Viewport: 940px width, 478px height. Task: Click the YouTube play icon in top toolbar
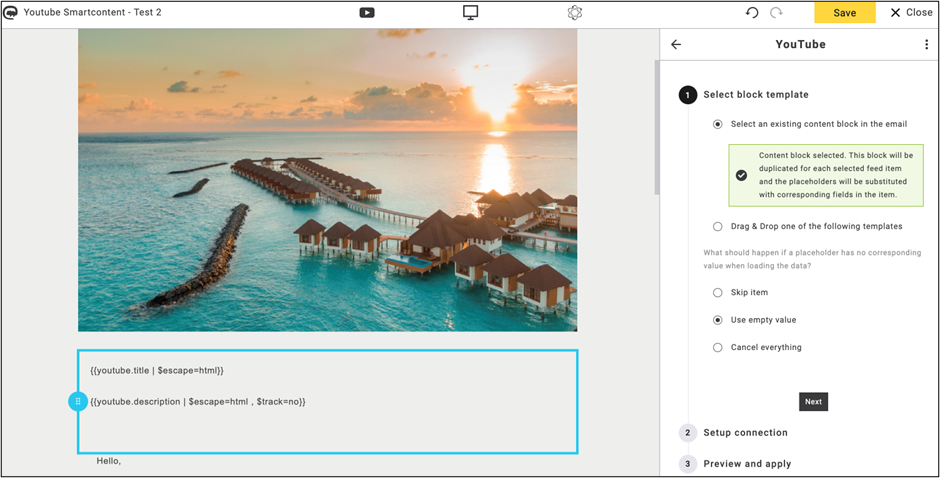click(x=367, y=13)
